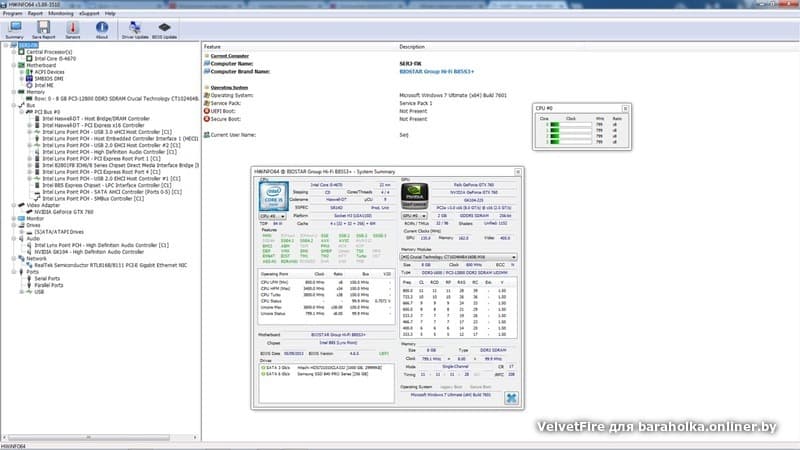This screenshot has width=800, height=450.
Task: Open the GPU #0 selector dropdown
Action: pos(414,216)
